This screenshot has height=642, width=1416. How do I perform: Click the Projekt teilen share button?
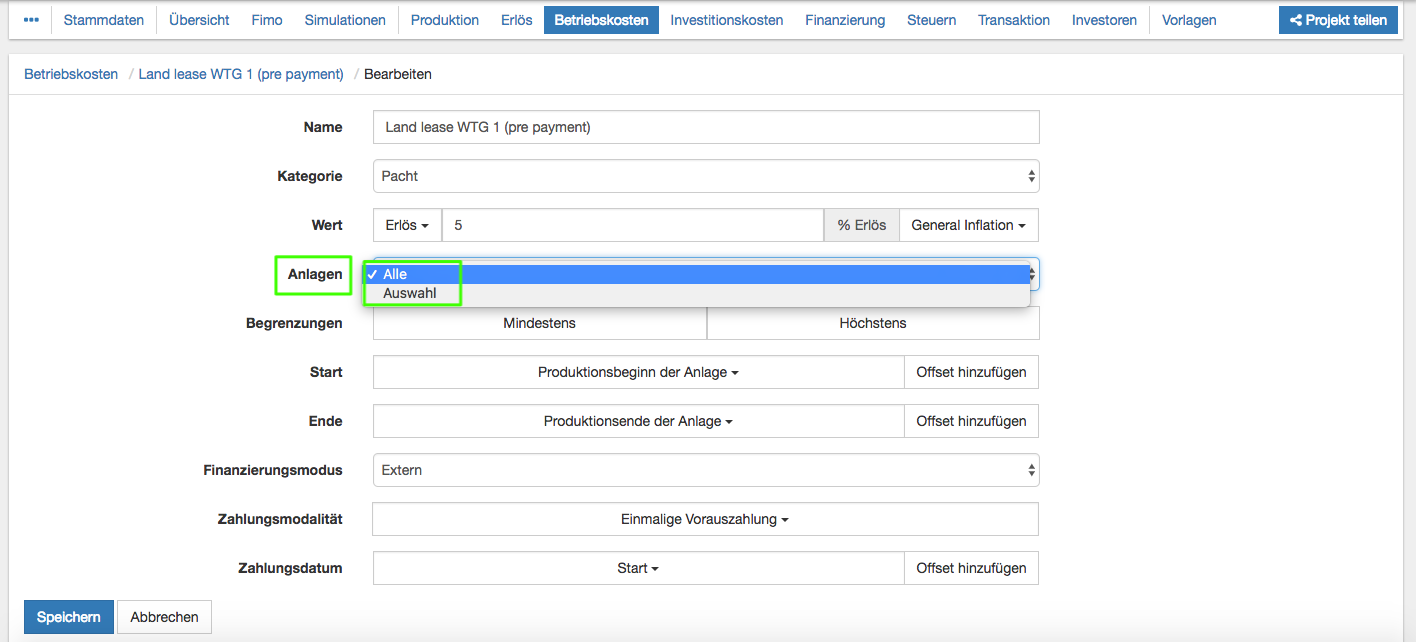1338,20
